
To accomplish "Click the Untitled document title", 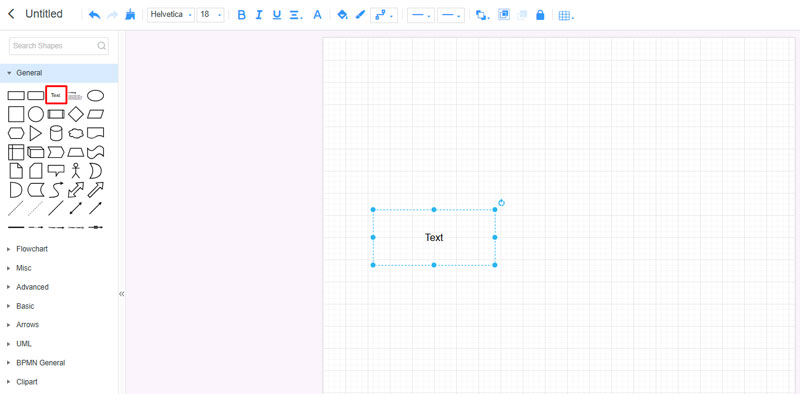I will tap(44, 14).
